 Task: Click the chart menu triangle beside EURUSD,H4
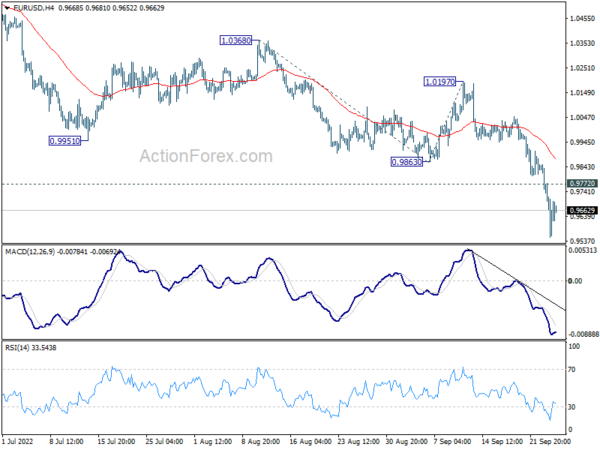[x=7, y=8]
